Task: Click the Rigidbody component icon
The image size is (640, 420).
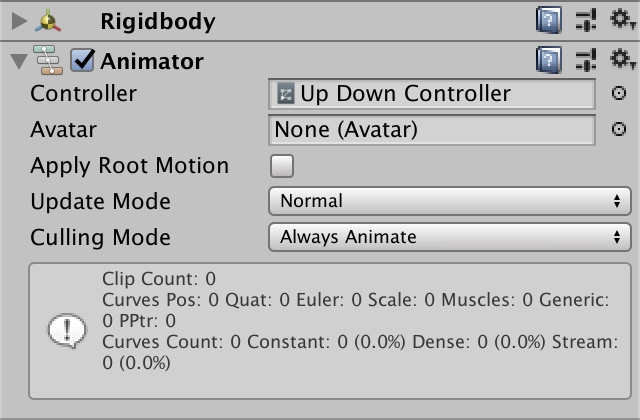Action: pyautogui.click(x=48, y=20)
